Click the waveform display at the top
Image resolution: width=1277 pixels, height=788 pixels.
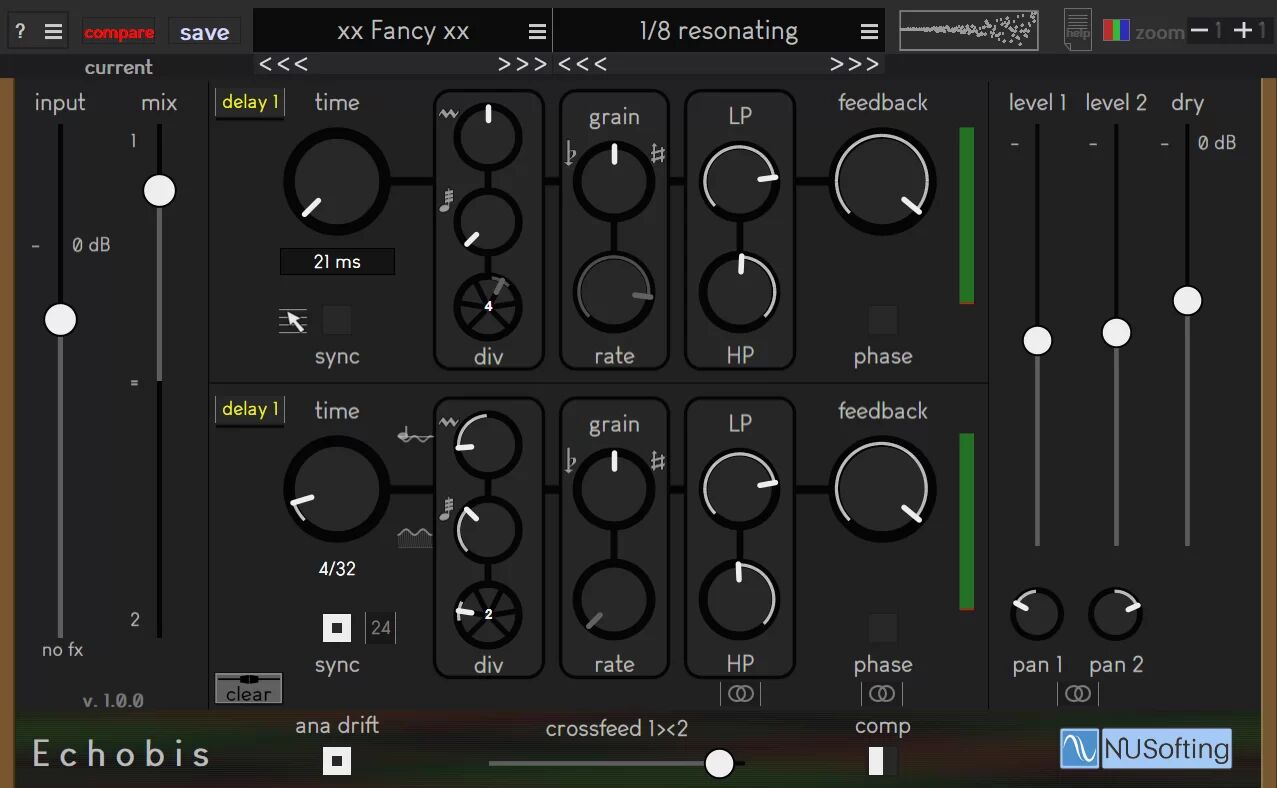967,29
